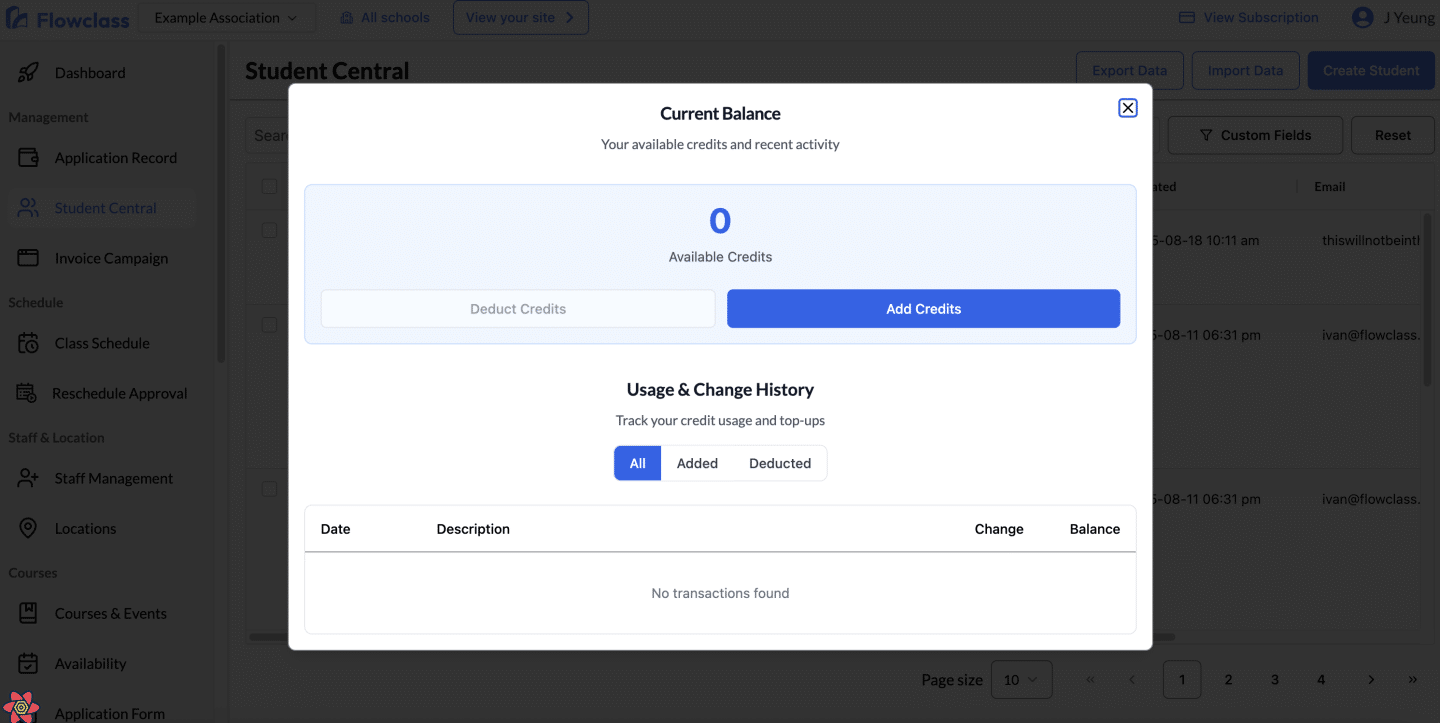Jump to the last page arrow
The width and height of the screenshot is (1440, 723).
point(1413,680)
